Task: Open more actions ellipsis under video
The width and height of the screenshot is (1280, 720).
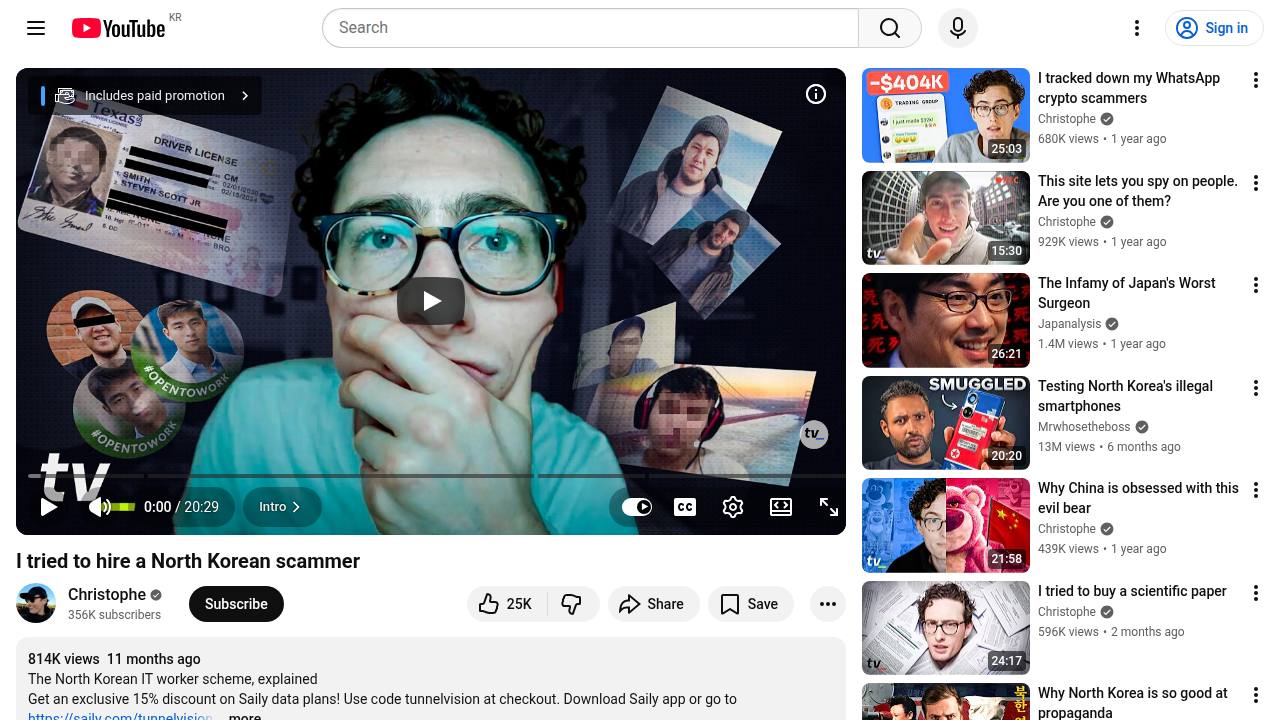Action: (x=828, y=604)
